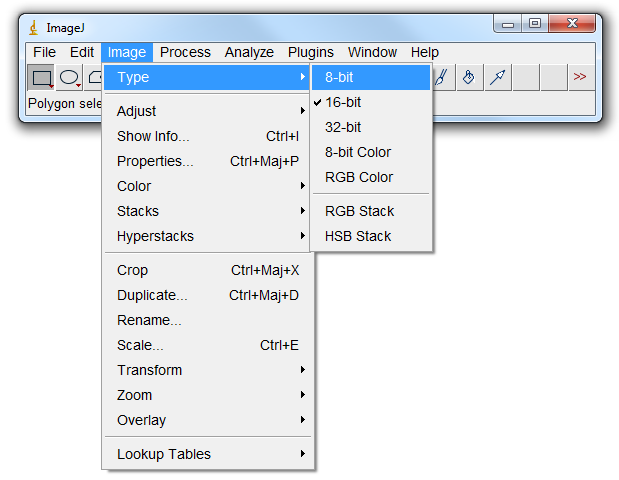Click the partly hidden tool left of Flood Fill
The image size is (619, 480).
click(442, 77)
